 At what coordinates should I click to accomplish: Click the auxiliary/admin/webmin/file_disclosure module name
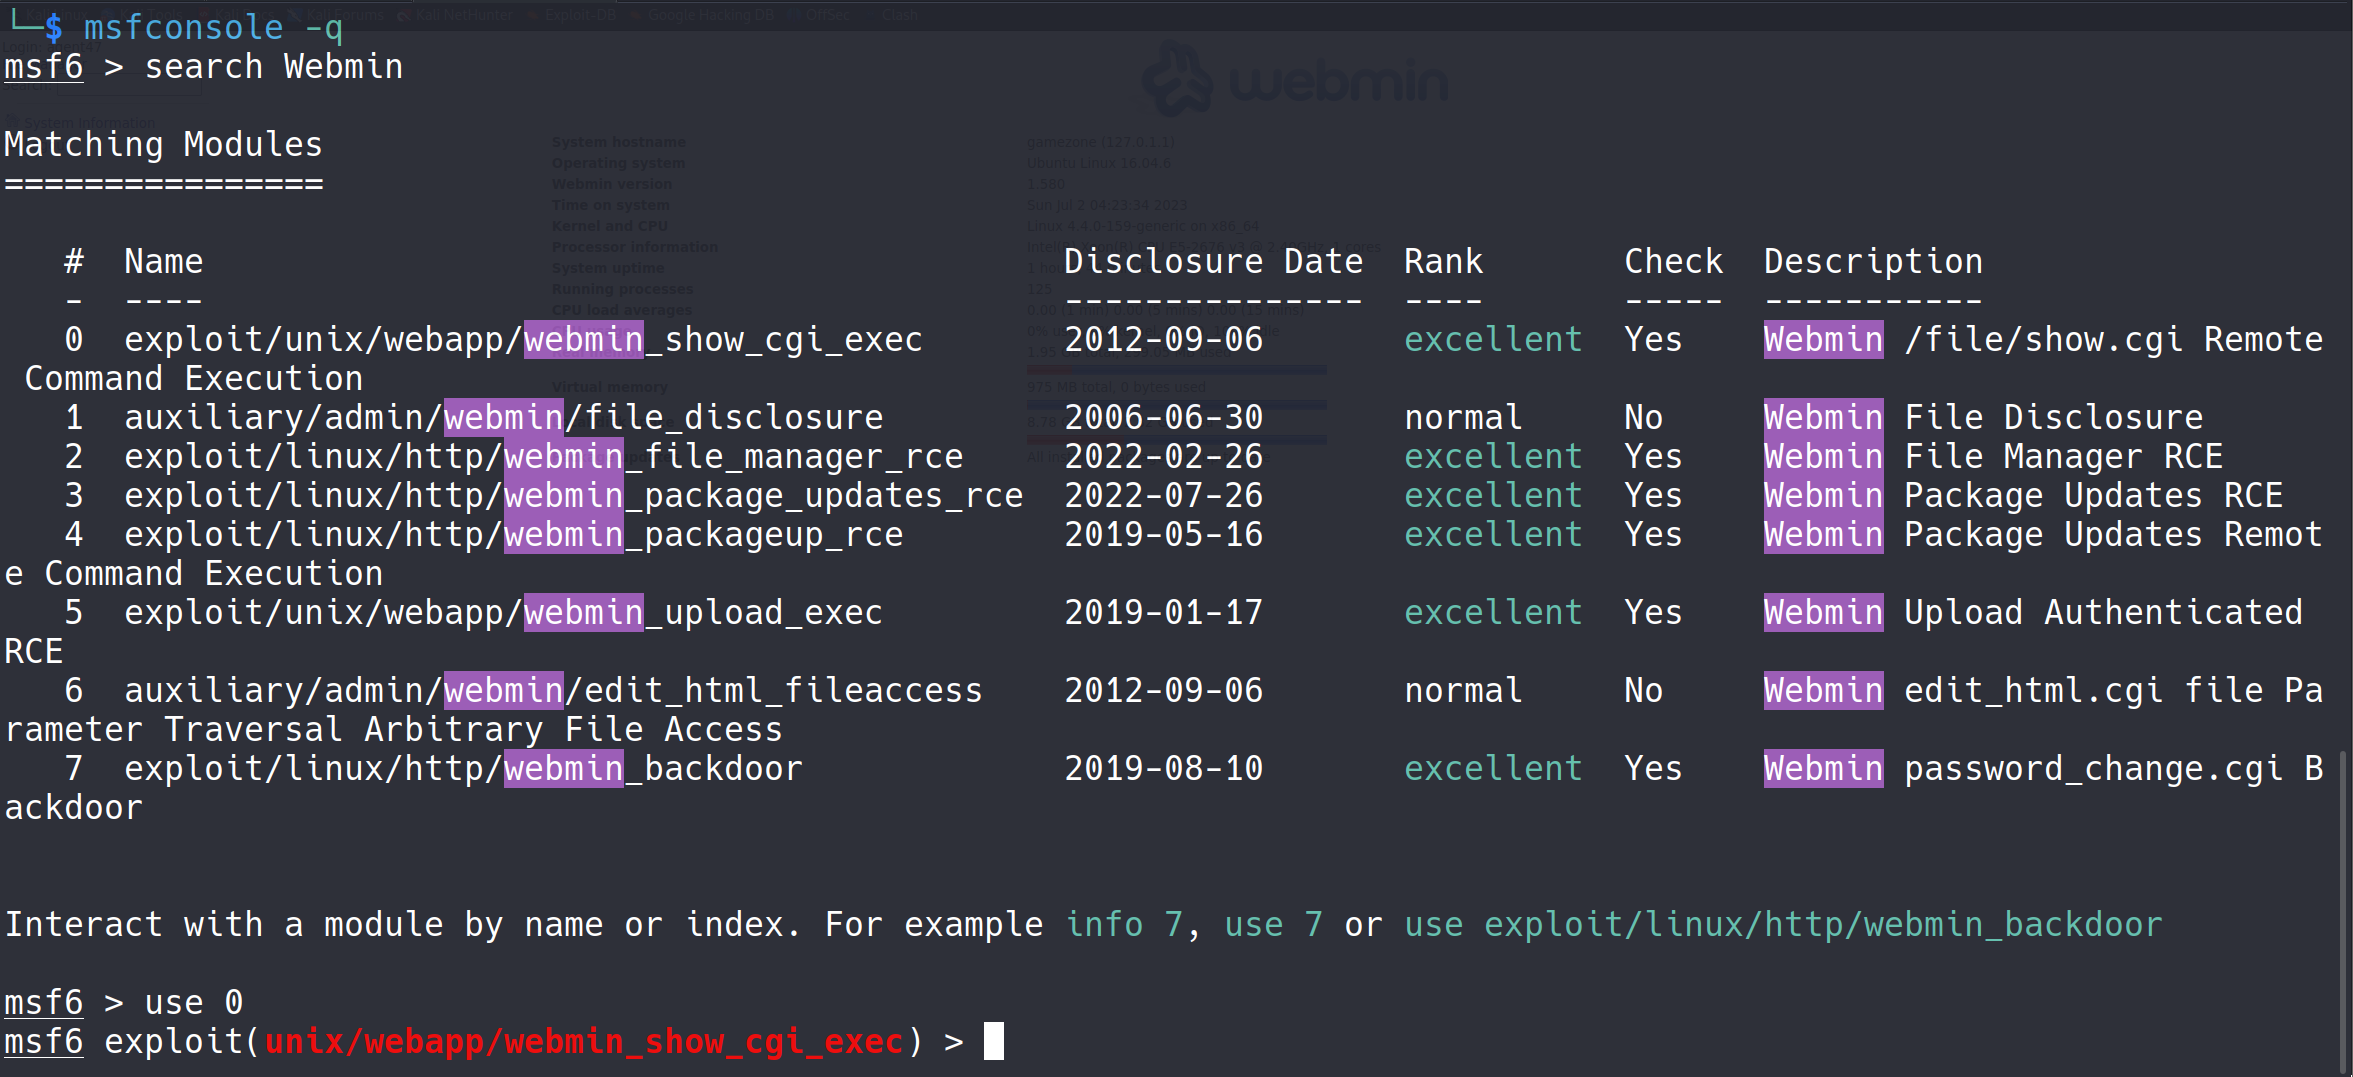503,418
